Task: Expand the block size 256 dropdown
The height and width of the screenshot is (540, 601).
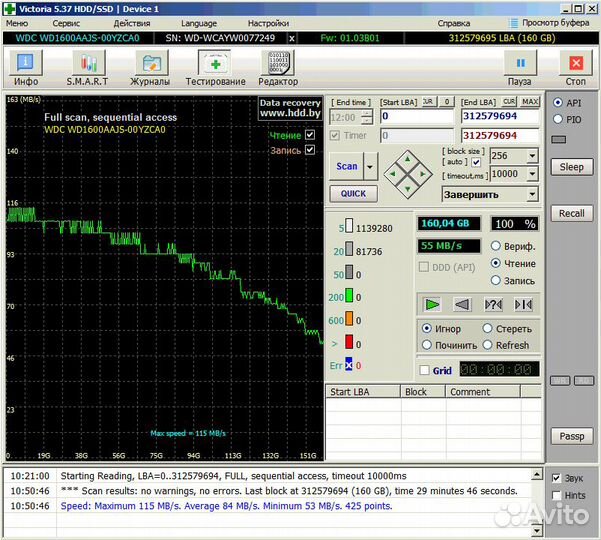Action: point(530,156)
